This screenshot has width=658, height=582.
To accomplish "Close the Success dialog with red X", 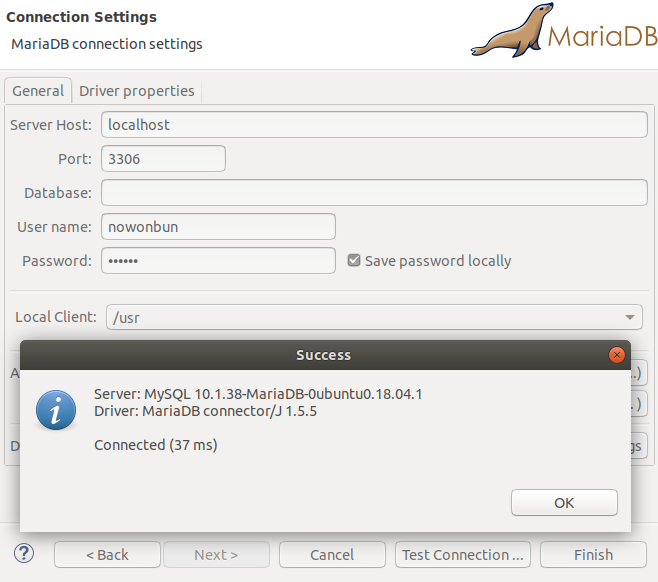I will (x=616, y=355).
